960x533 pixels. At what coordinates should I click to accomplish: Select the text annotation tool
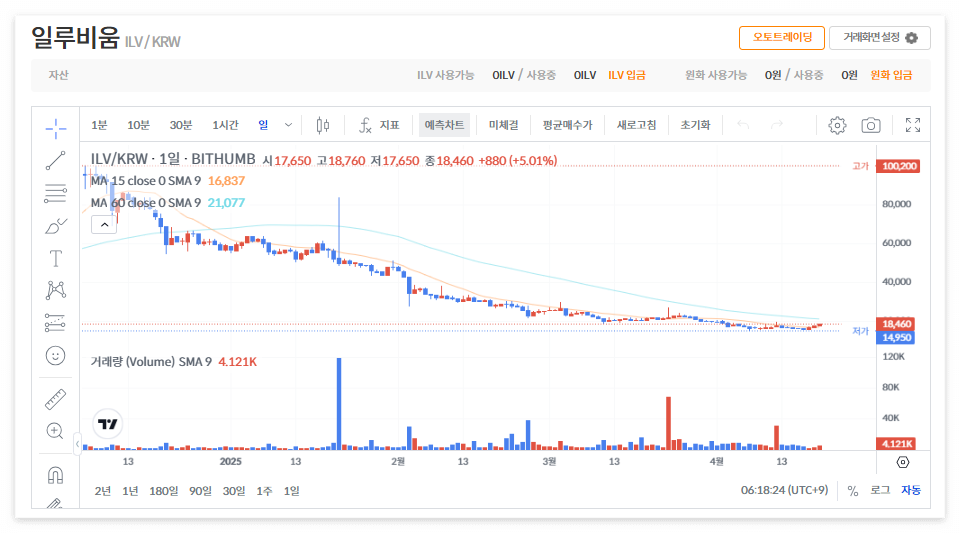pos(56,258)
